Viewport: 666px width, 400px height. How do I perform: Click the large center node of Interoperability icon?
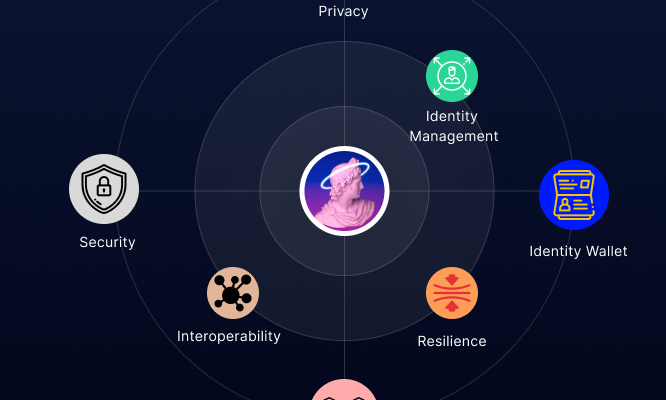point(231,295)
